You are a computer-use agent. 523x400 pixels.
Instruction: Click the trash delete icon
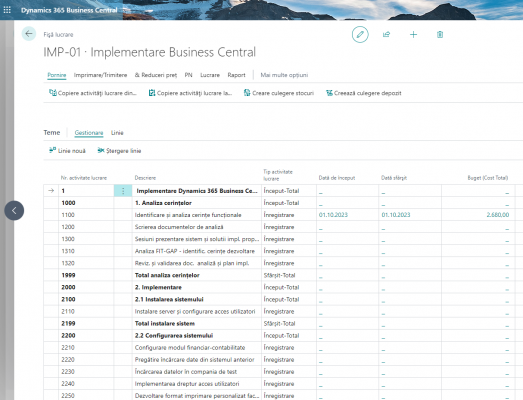(440, 34)
